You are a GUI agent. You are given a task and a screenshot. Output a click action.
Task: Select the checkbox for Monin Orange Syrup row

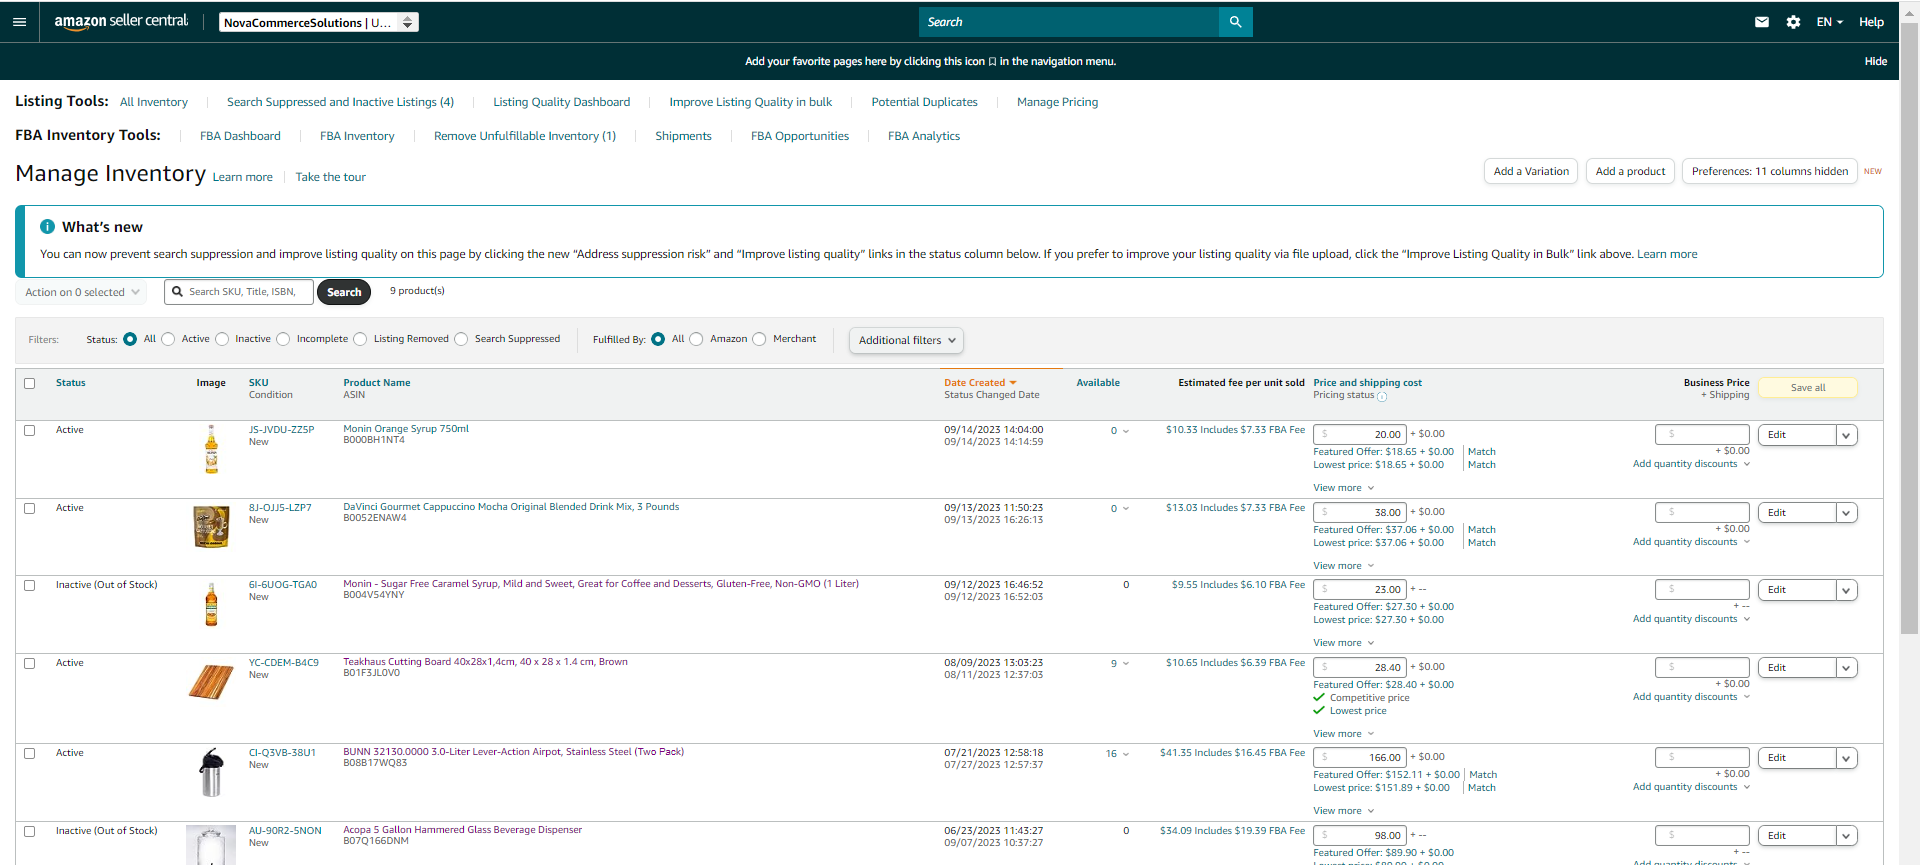coord(30,430)
